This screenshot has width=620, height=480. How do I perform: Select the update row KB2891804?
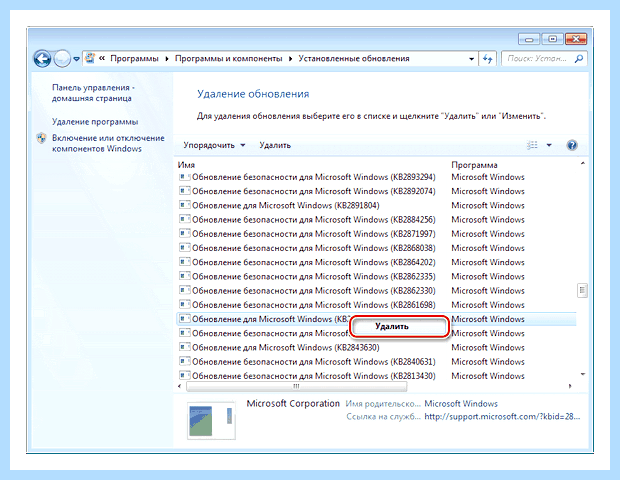click(x=376, y=206)
